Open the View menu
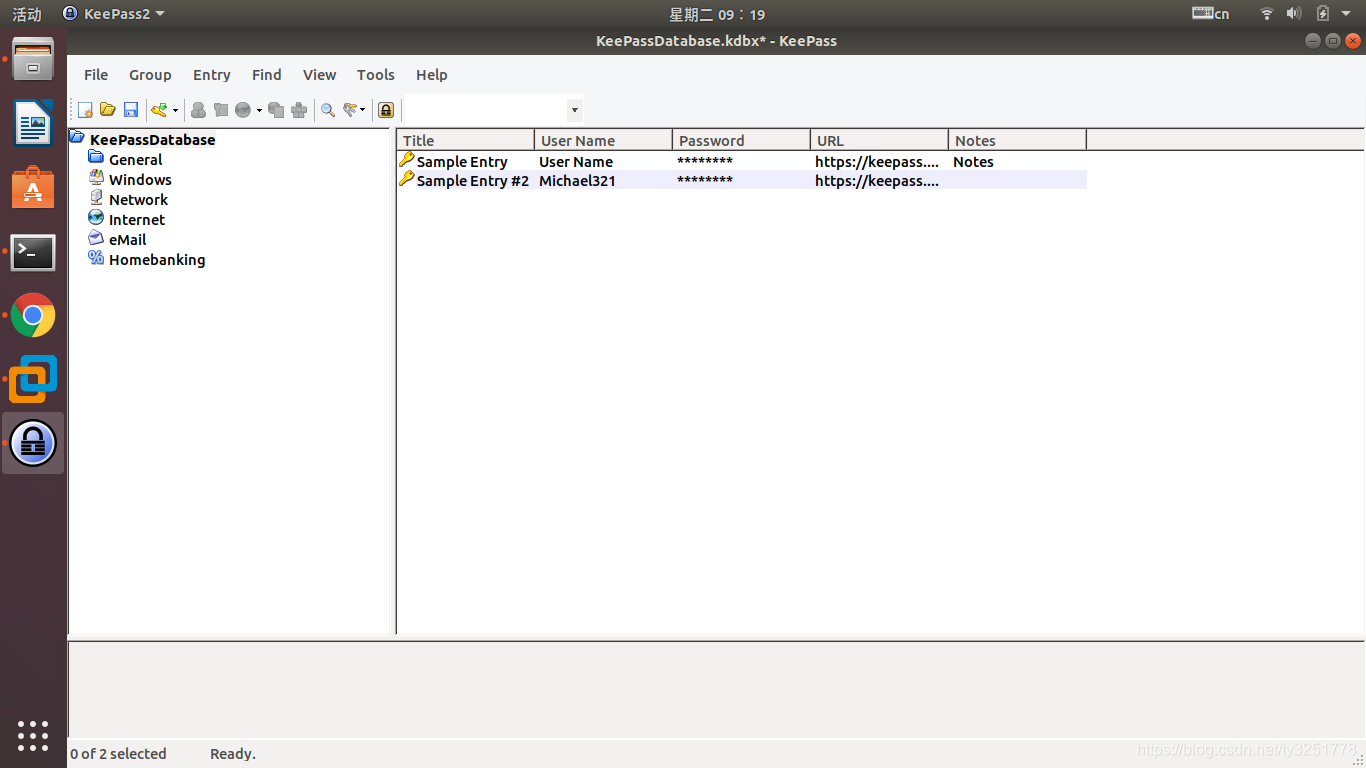This screenshot has width=1366, height=768. (x=320, y=75)
